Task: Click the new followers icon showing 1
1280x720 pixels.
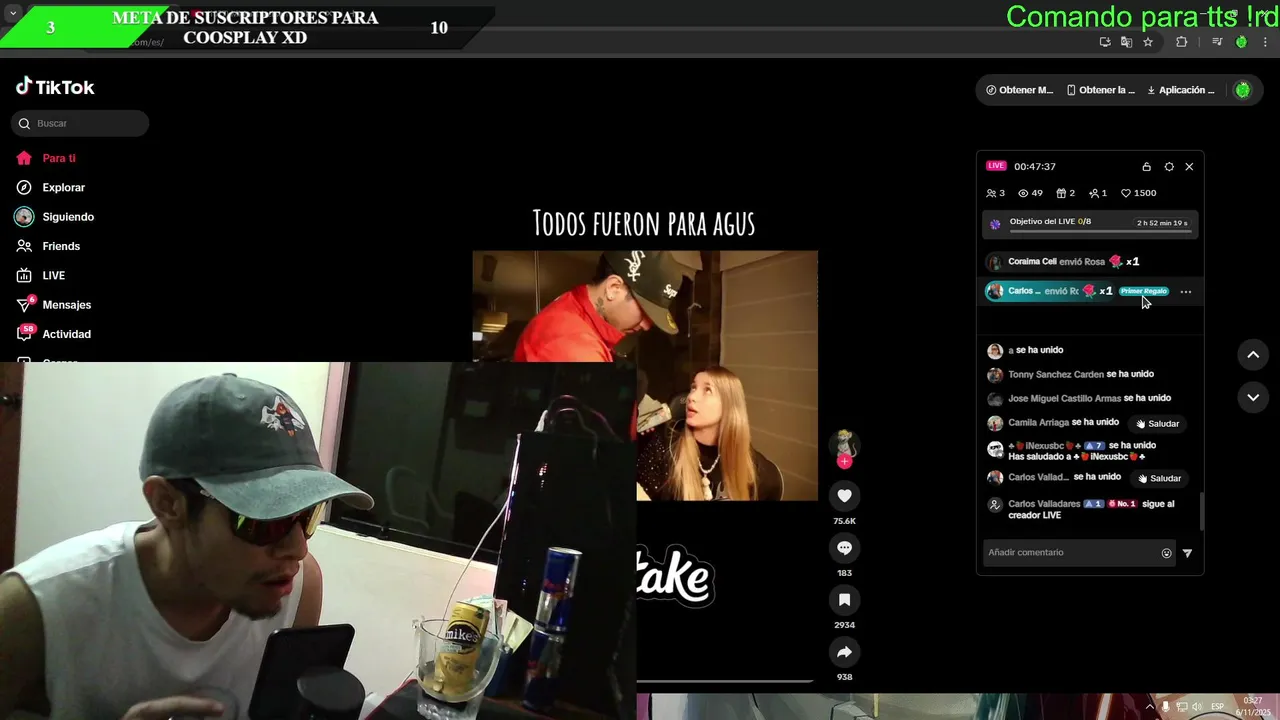Action: coord(1098,193)
